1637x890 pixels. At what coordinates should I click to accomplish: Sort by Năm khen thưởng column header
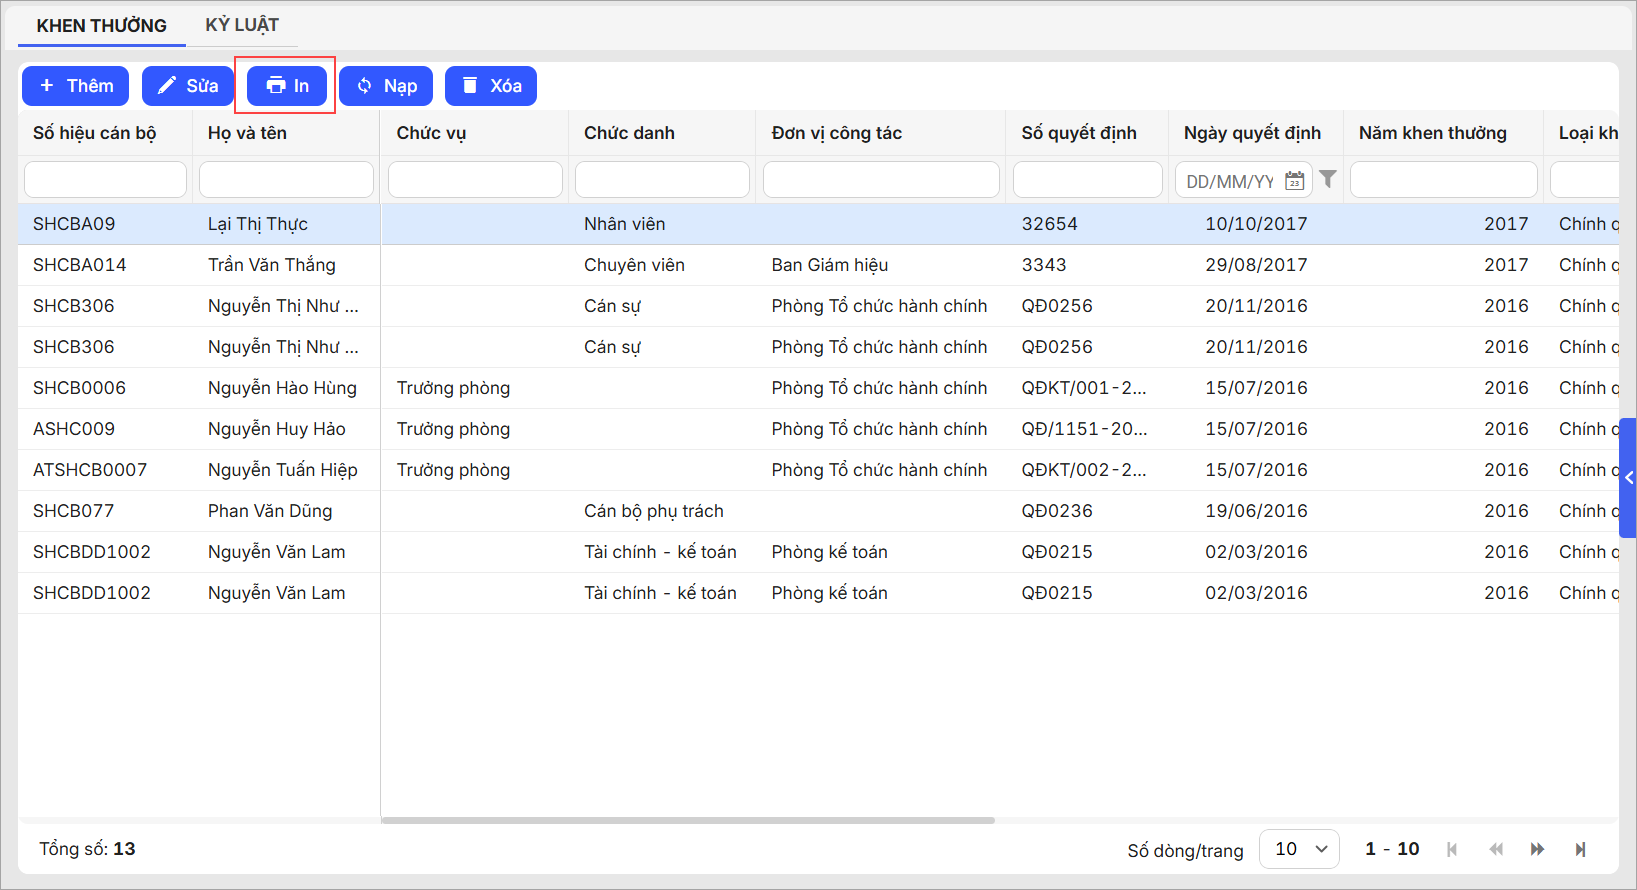click(x=1432, y=133)
